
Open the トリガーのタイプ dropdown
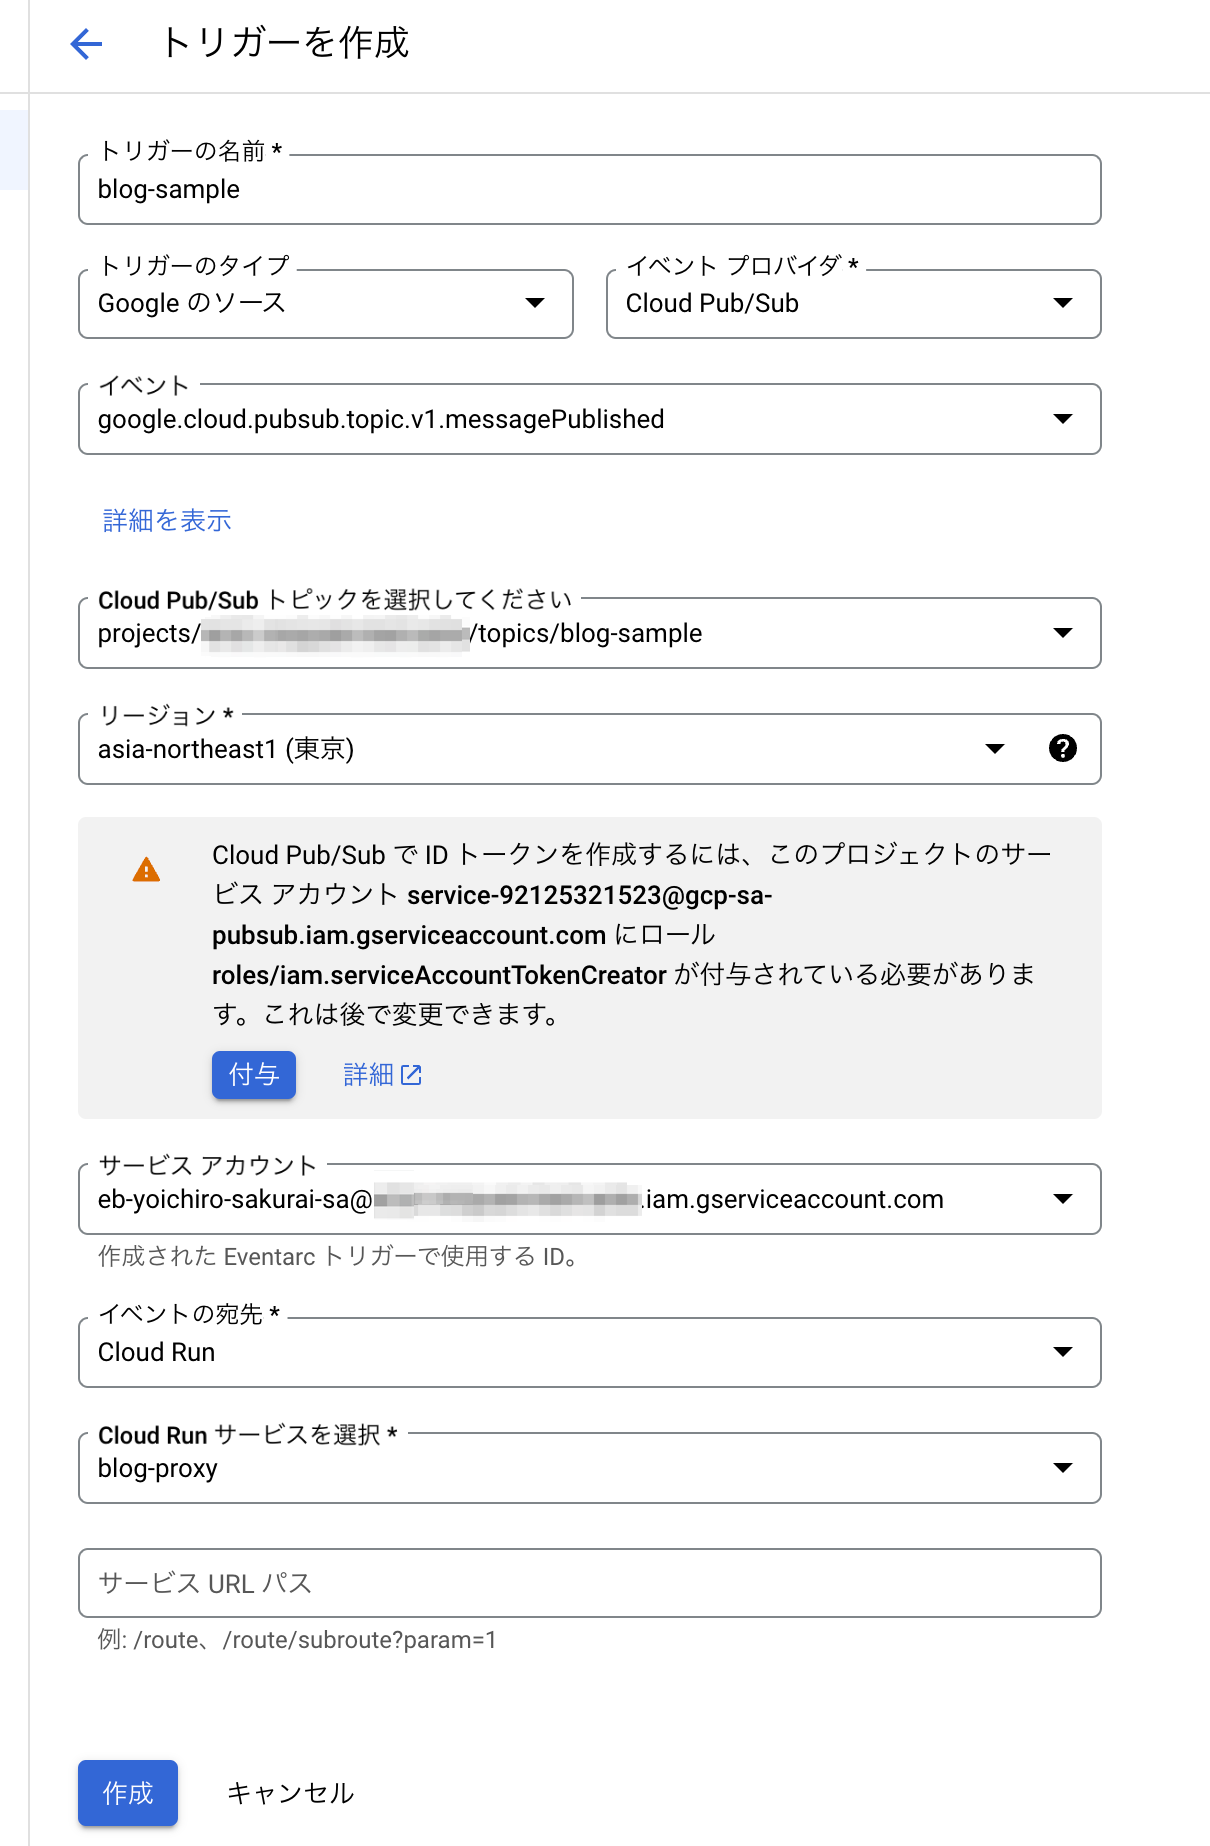pos(326,303)
